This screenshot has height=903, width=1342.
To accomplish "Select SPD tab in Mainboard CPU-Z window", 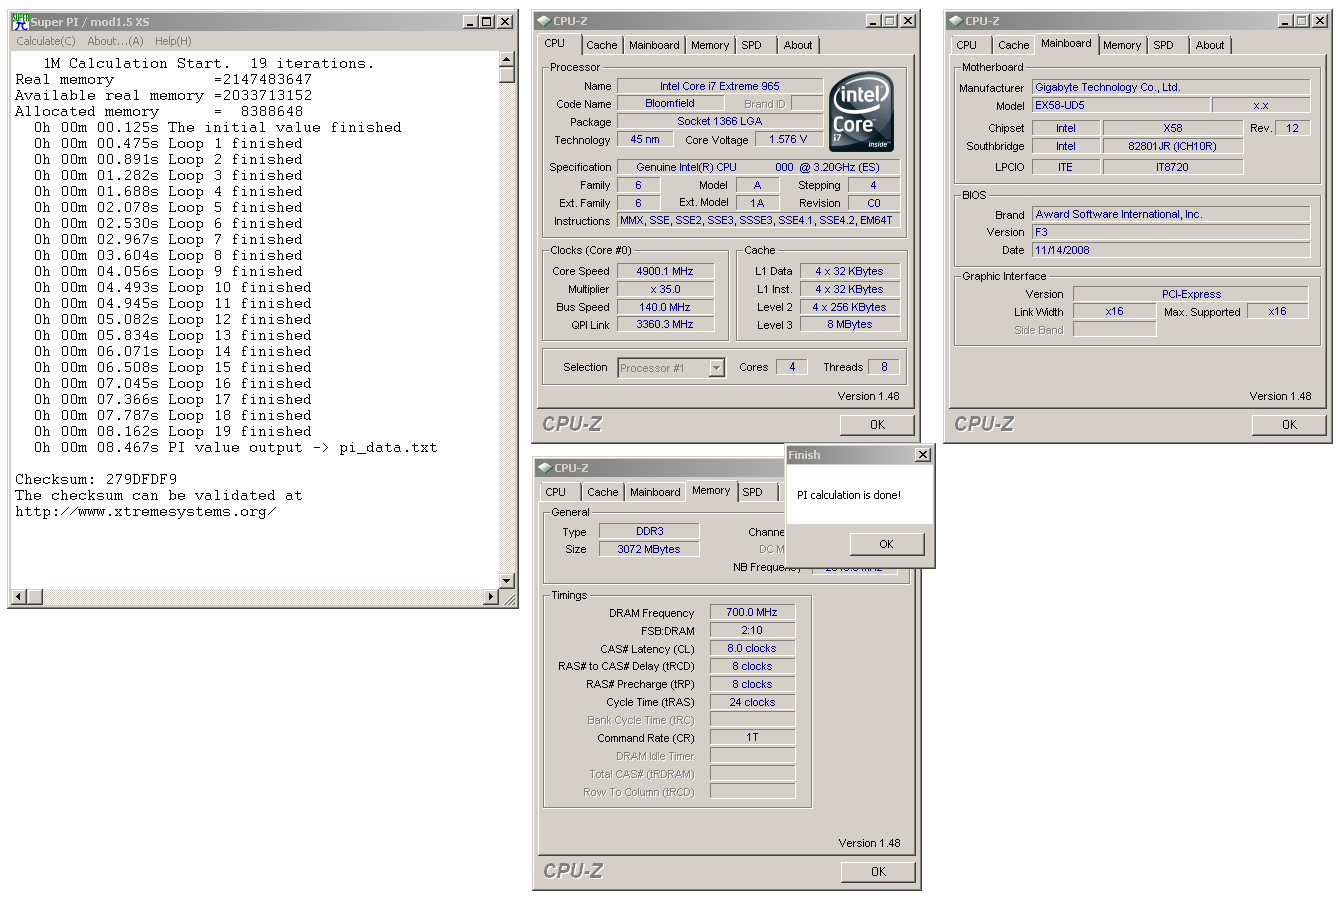I will point(1164,45).
